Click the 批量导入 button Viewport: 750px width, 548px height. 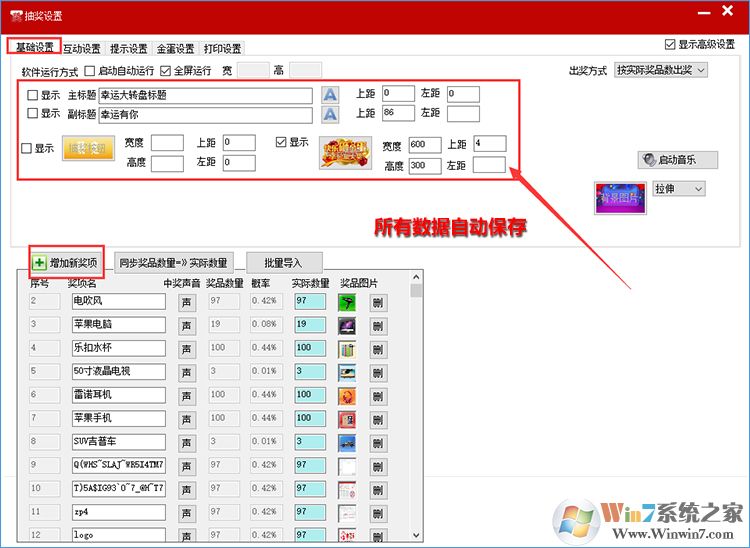coord(285,263)
